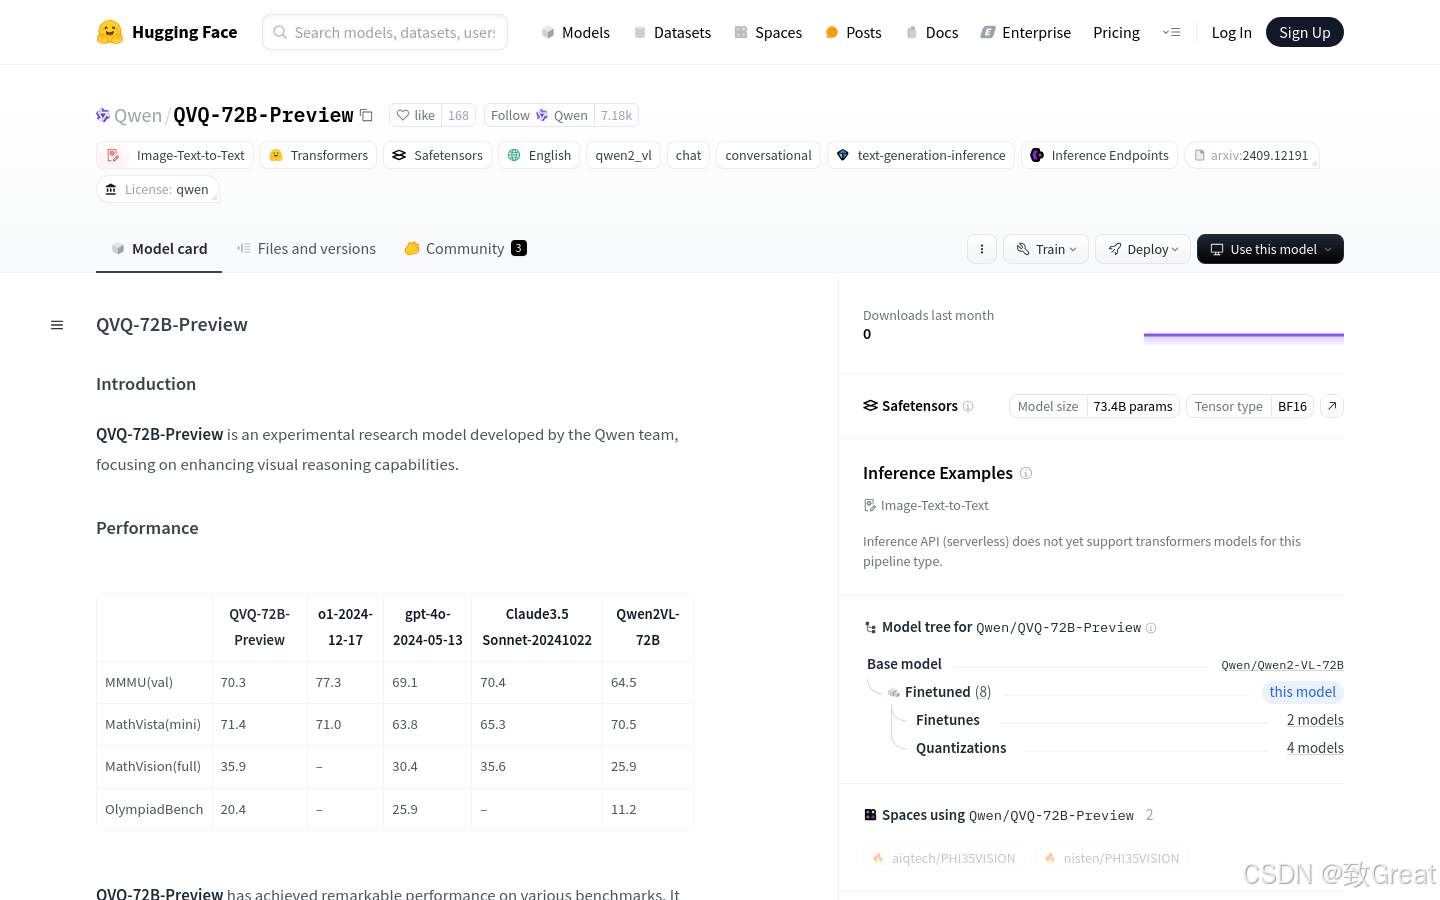
Task: Click the search magnifier icon
Action: click(280, 32)
